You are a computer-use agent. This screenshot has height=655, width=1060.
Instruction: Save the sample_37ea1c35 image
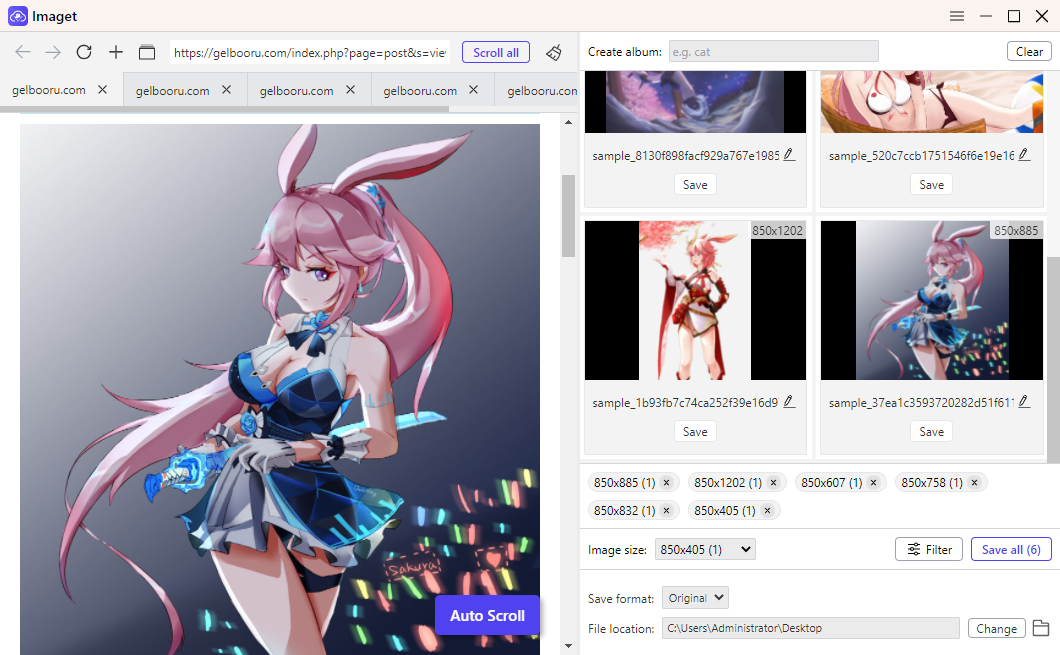932,431
